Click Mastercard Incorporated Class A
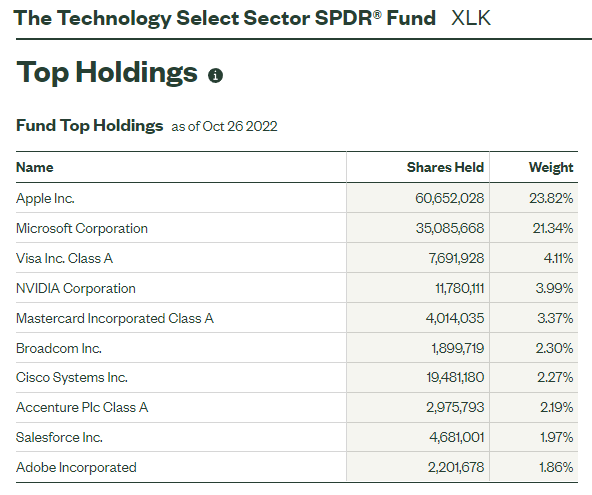Screen dimensions: 592x495 click(x=115, y=318)
